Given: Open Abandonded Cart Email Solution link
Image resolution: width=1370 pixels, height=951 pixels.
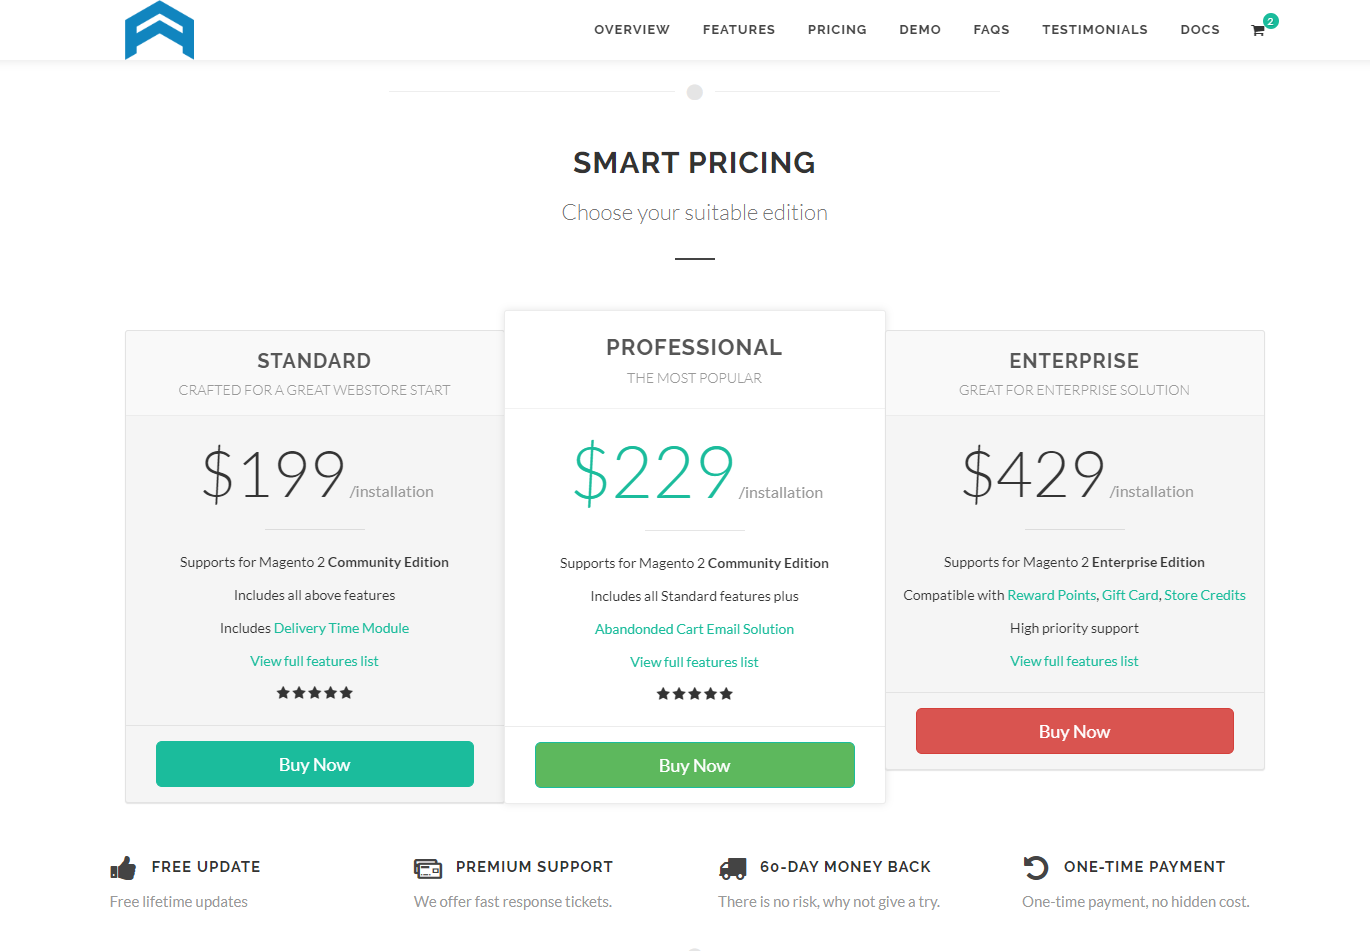Looking at the screenshot, I should coord(695,629).
